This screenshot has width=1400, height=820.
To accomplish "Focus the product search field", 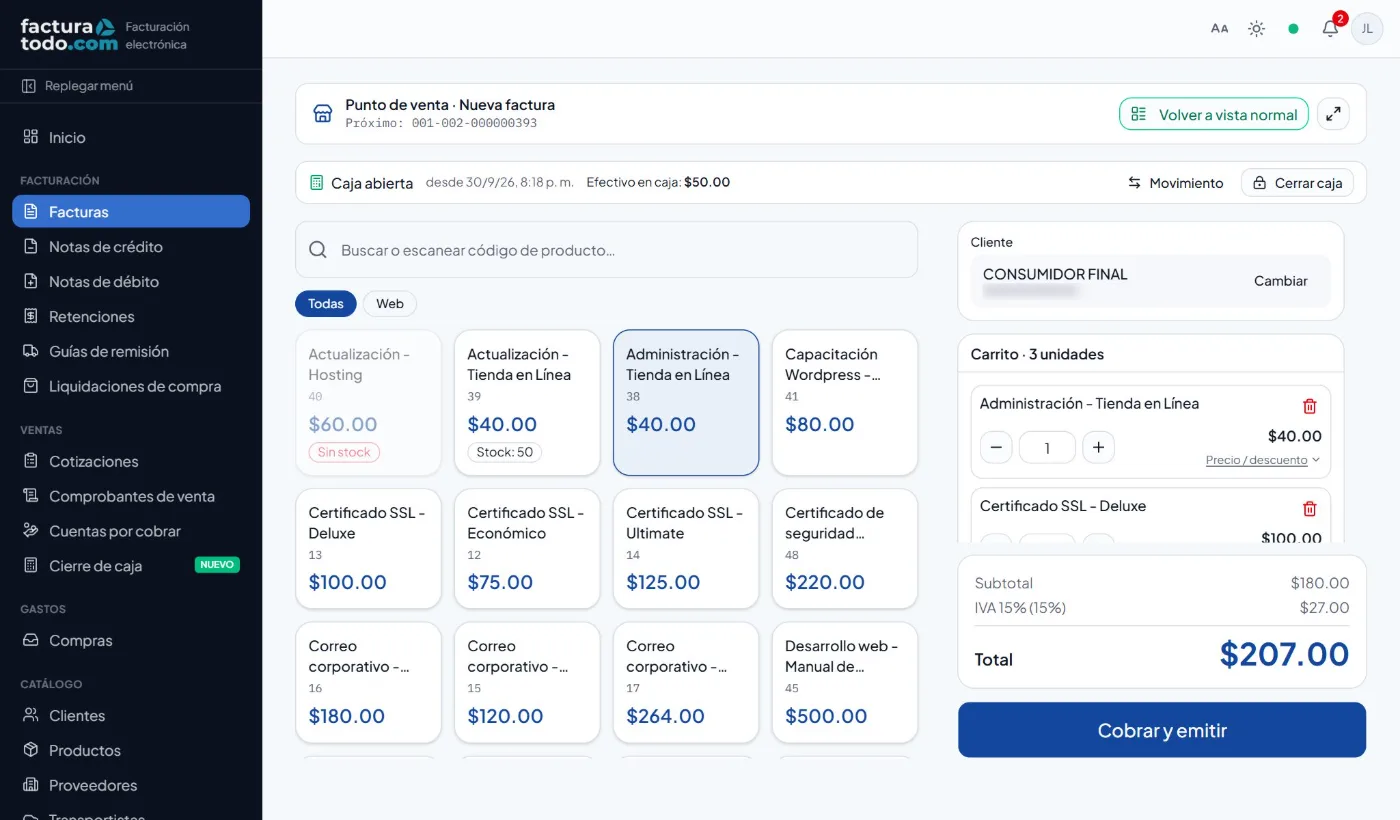I will pyautogui.click(x=606, y=250).
